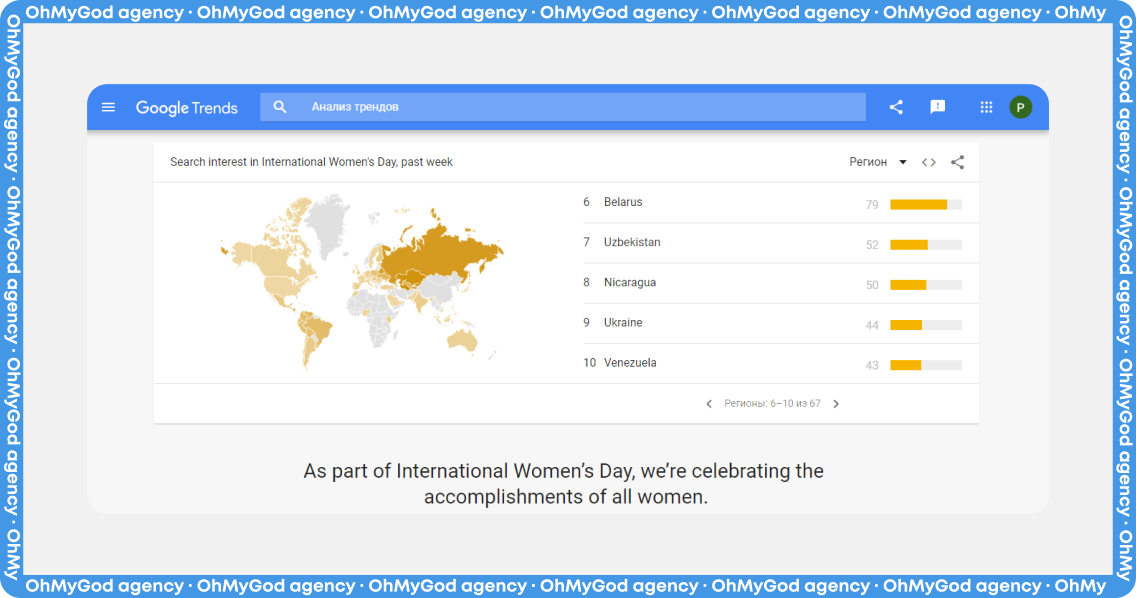The width and height of the screenshot is (1136, 598).
Task: Go to next regions page
Action: 836,404
